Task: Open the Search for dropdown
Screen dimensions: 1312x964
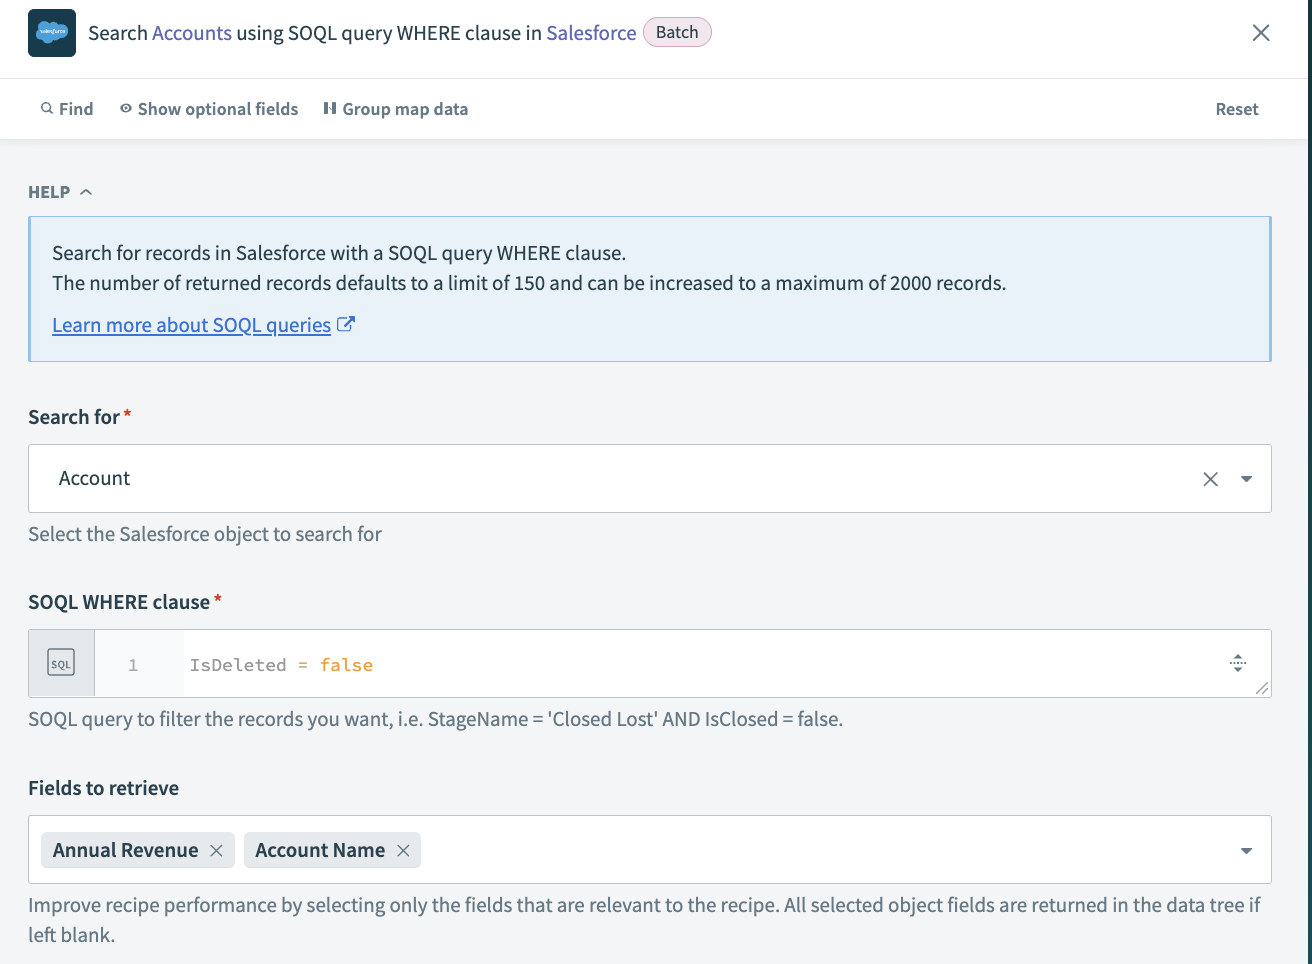Action: click(1246, 478)
